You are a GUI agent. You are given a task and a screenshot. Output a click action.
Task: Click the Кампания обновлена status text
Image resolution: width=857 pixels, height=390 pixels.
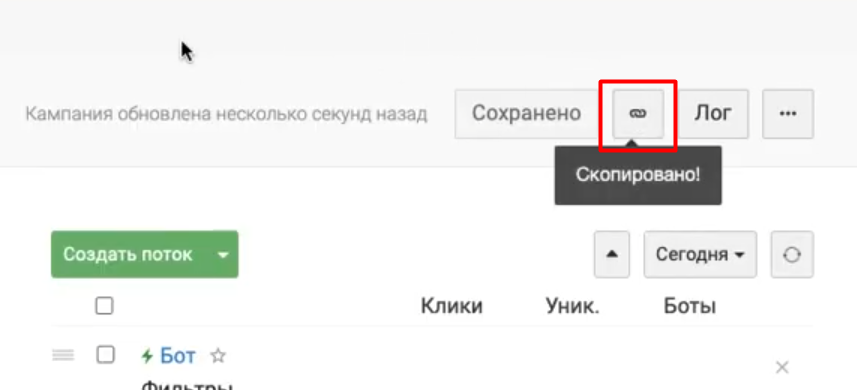tap(226, 114)
